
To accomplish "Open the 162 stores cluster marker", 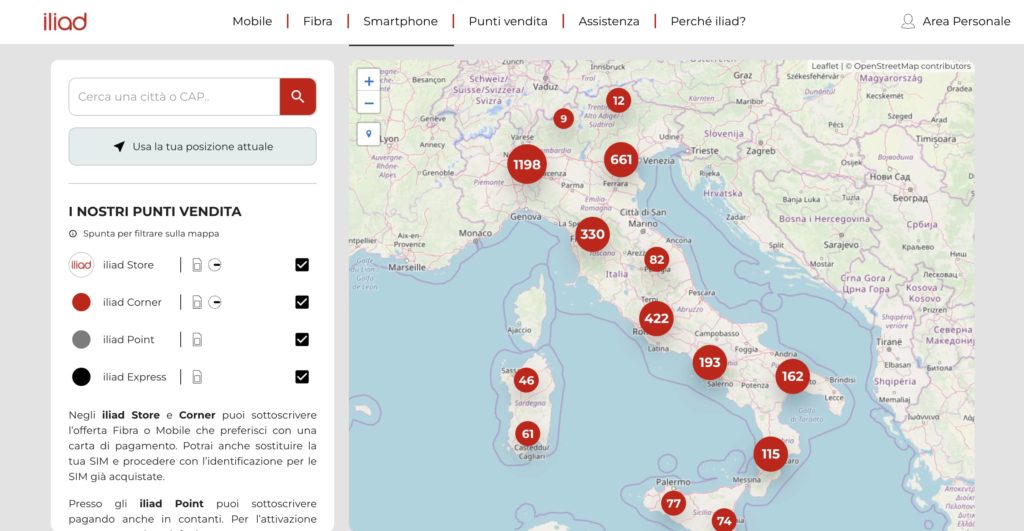I will tap(793, 376).
